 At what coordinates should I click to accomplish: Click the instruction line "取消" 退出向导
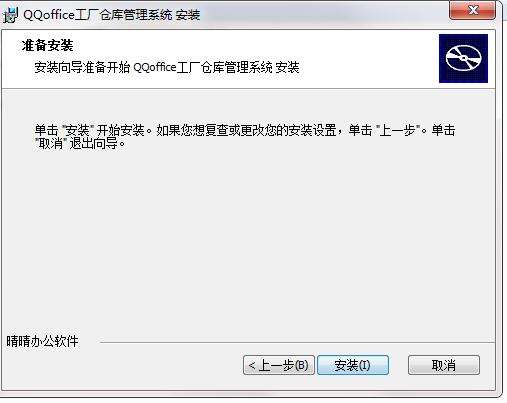[x=80, y=144]
